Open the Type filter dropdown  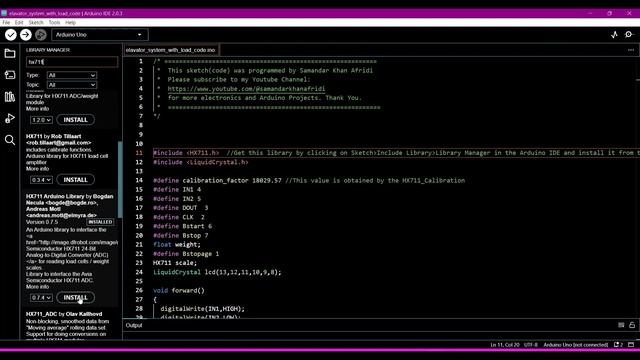(71, 75)
